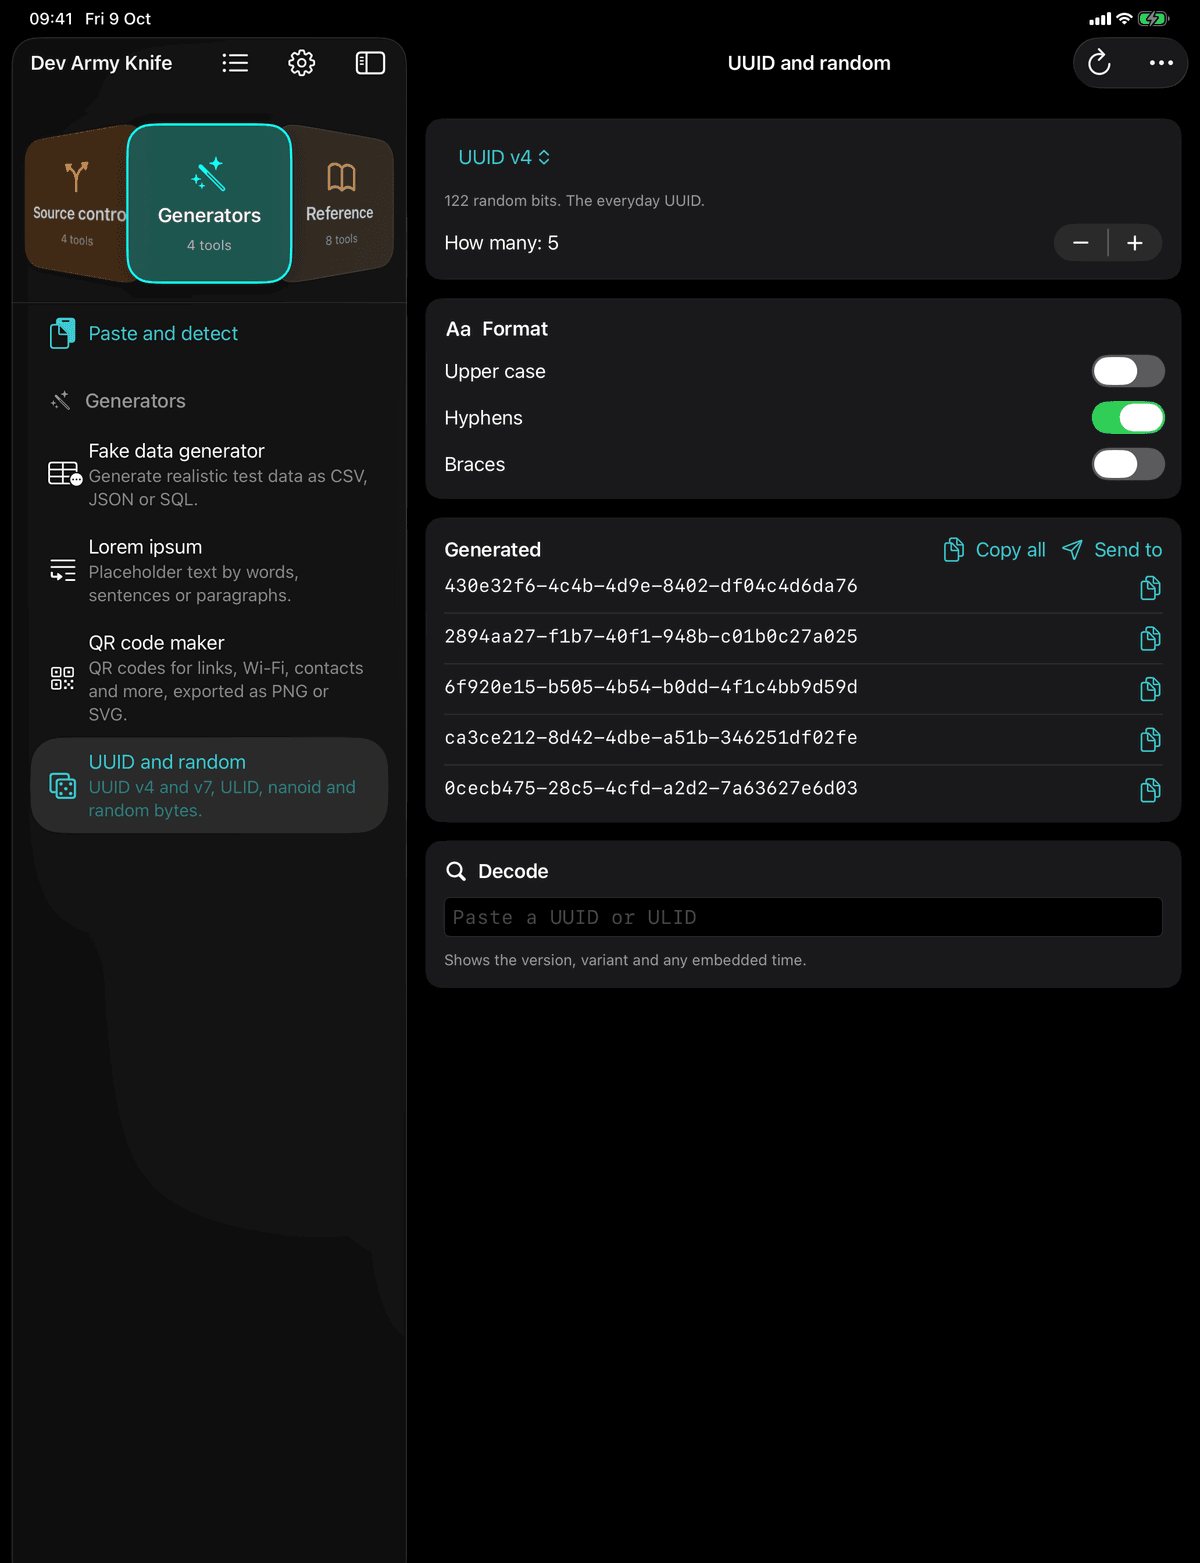1200x1563 pixels.
Task: Open QR code maker tool
Action: (209, 677)
